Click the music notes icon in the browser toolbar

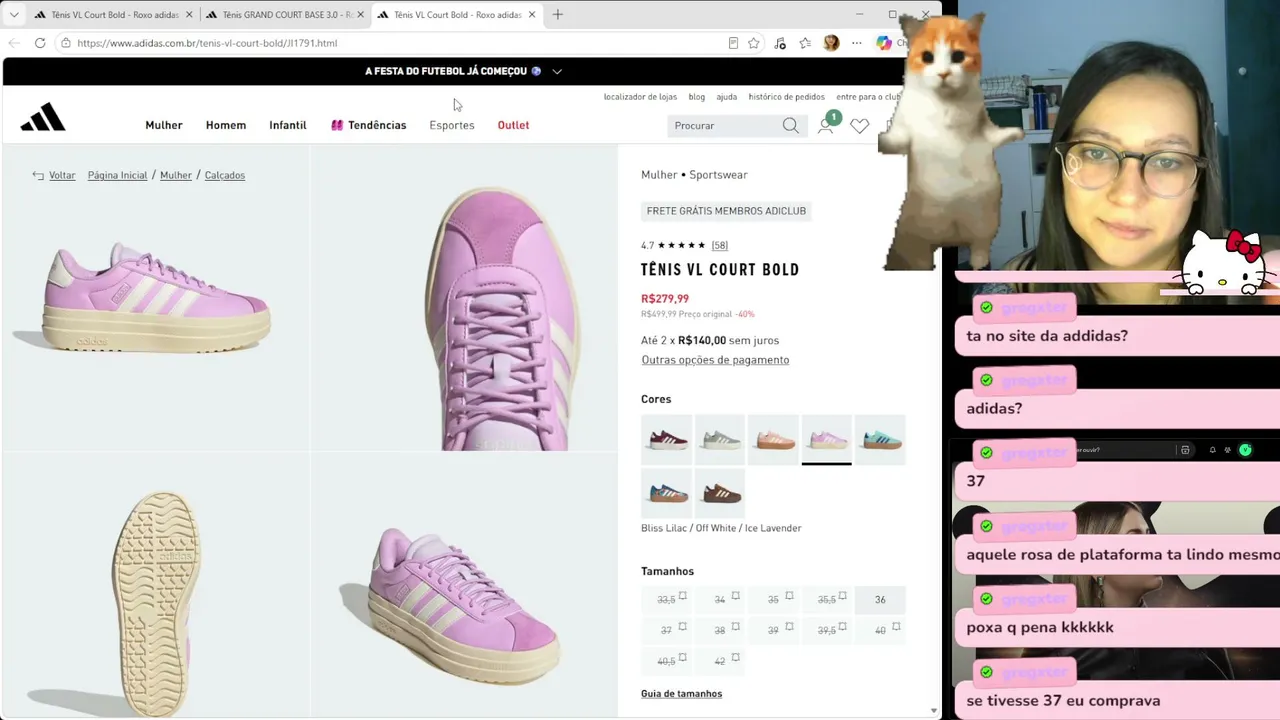780,43
